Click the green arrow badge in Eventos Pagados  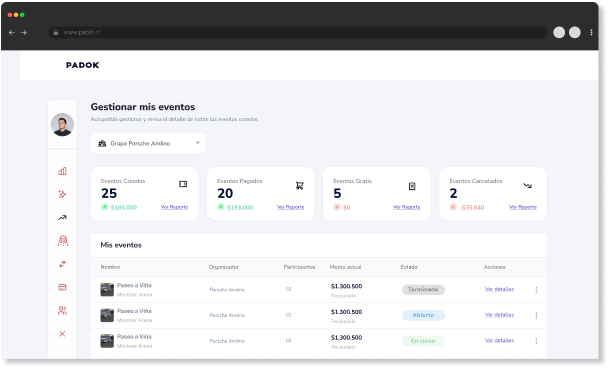pos(221,207)
